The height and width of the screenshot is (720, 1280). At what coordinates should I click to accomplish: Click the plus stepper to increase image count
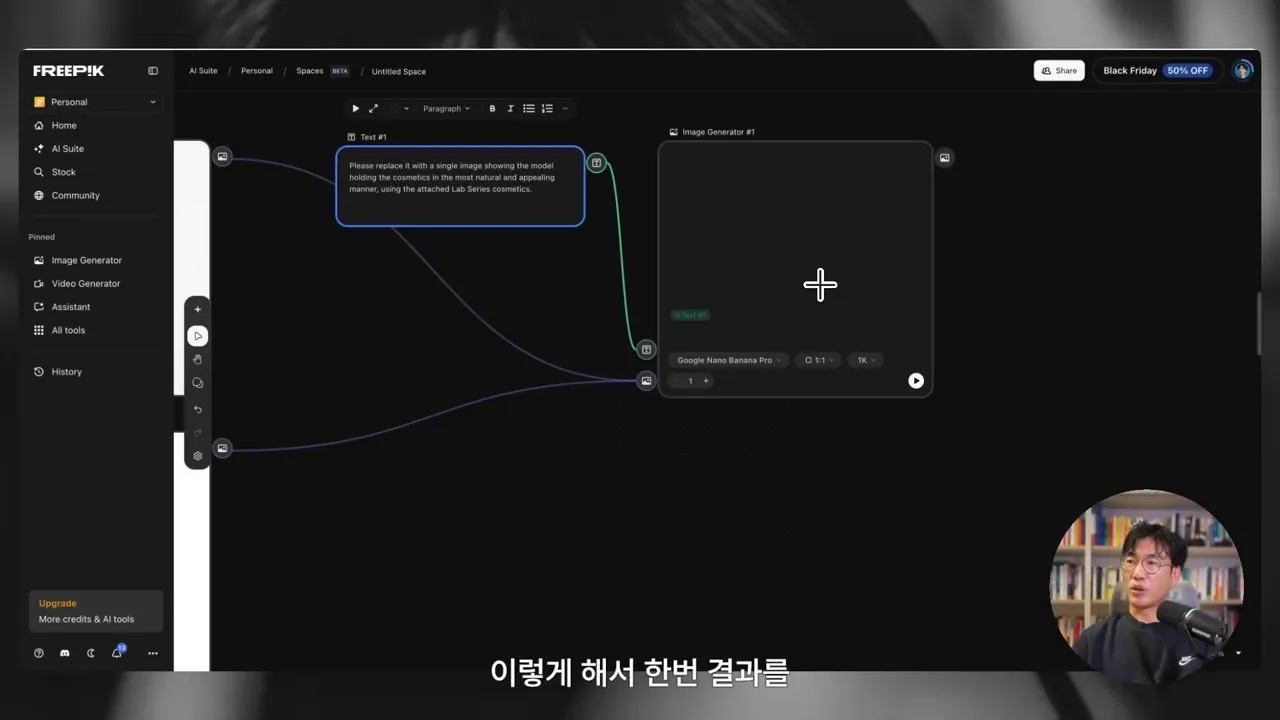pos(706,381)
